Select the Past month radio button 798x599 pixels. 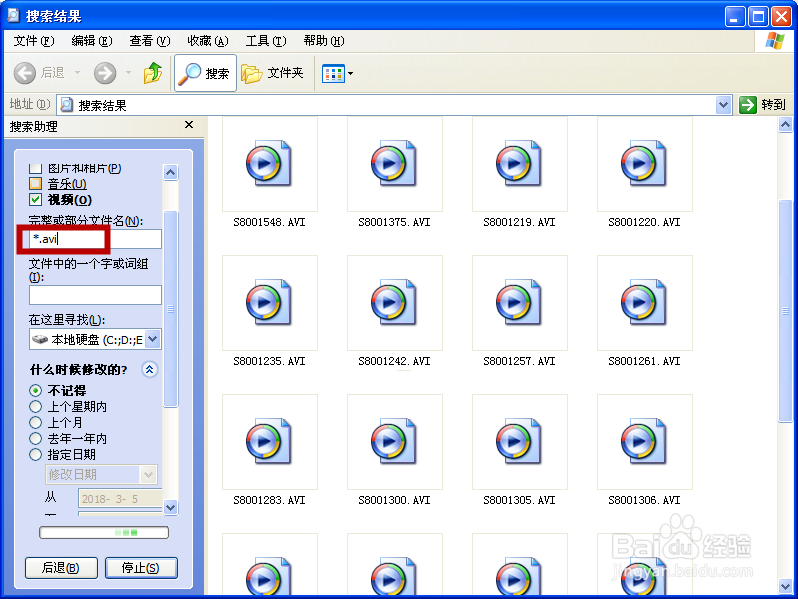coord(35,422)
